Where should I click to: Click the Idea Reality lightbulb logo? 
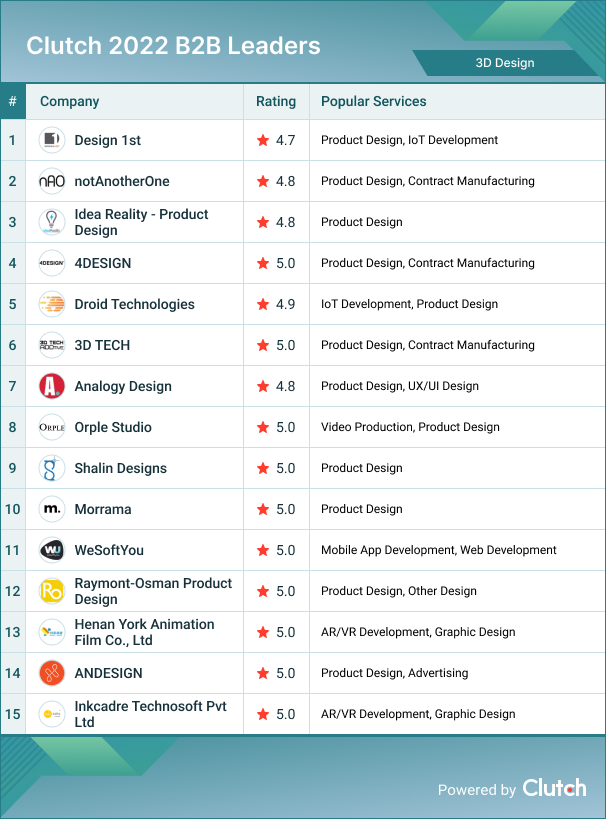[x=52, y=222]
